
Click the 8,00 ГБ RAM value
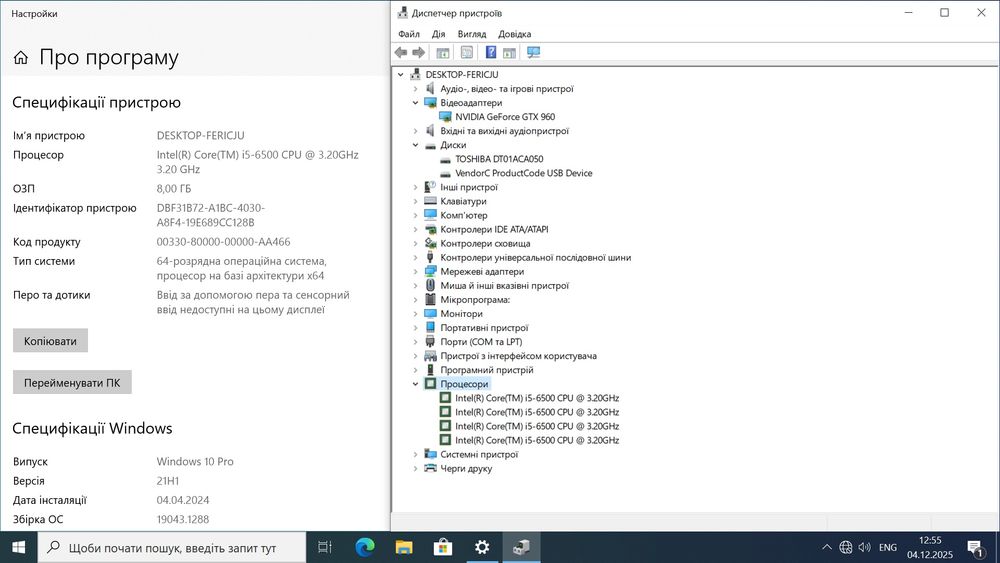click(174, 189)
